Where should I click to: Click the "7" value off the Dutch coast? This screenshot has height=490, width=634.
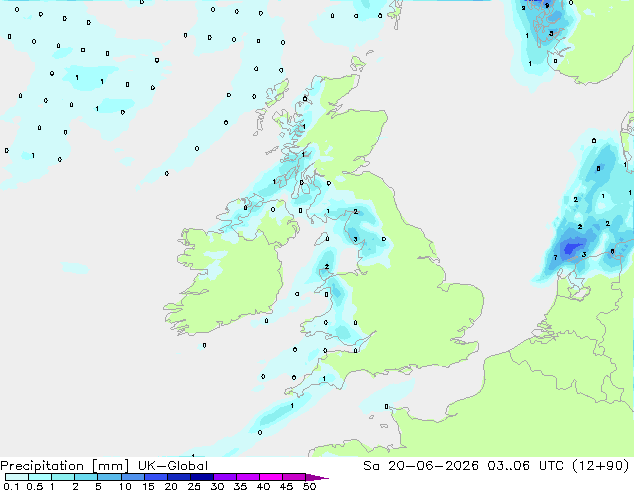555,258
